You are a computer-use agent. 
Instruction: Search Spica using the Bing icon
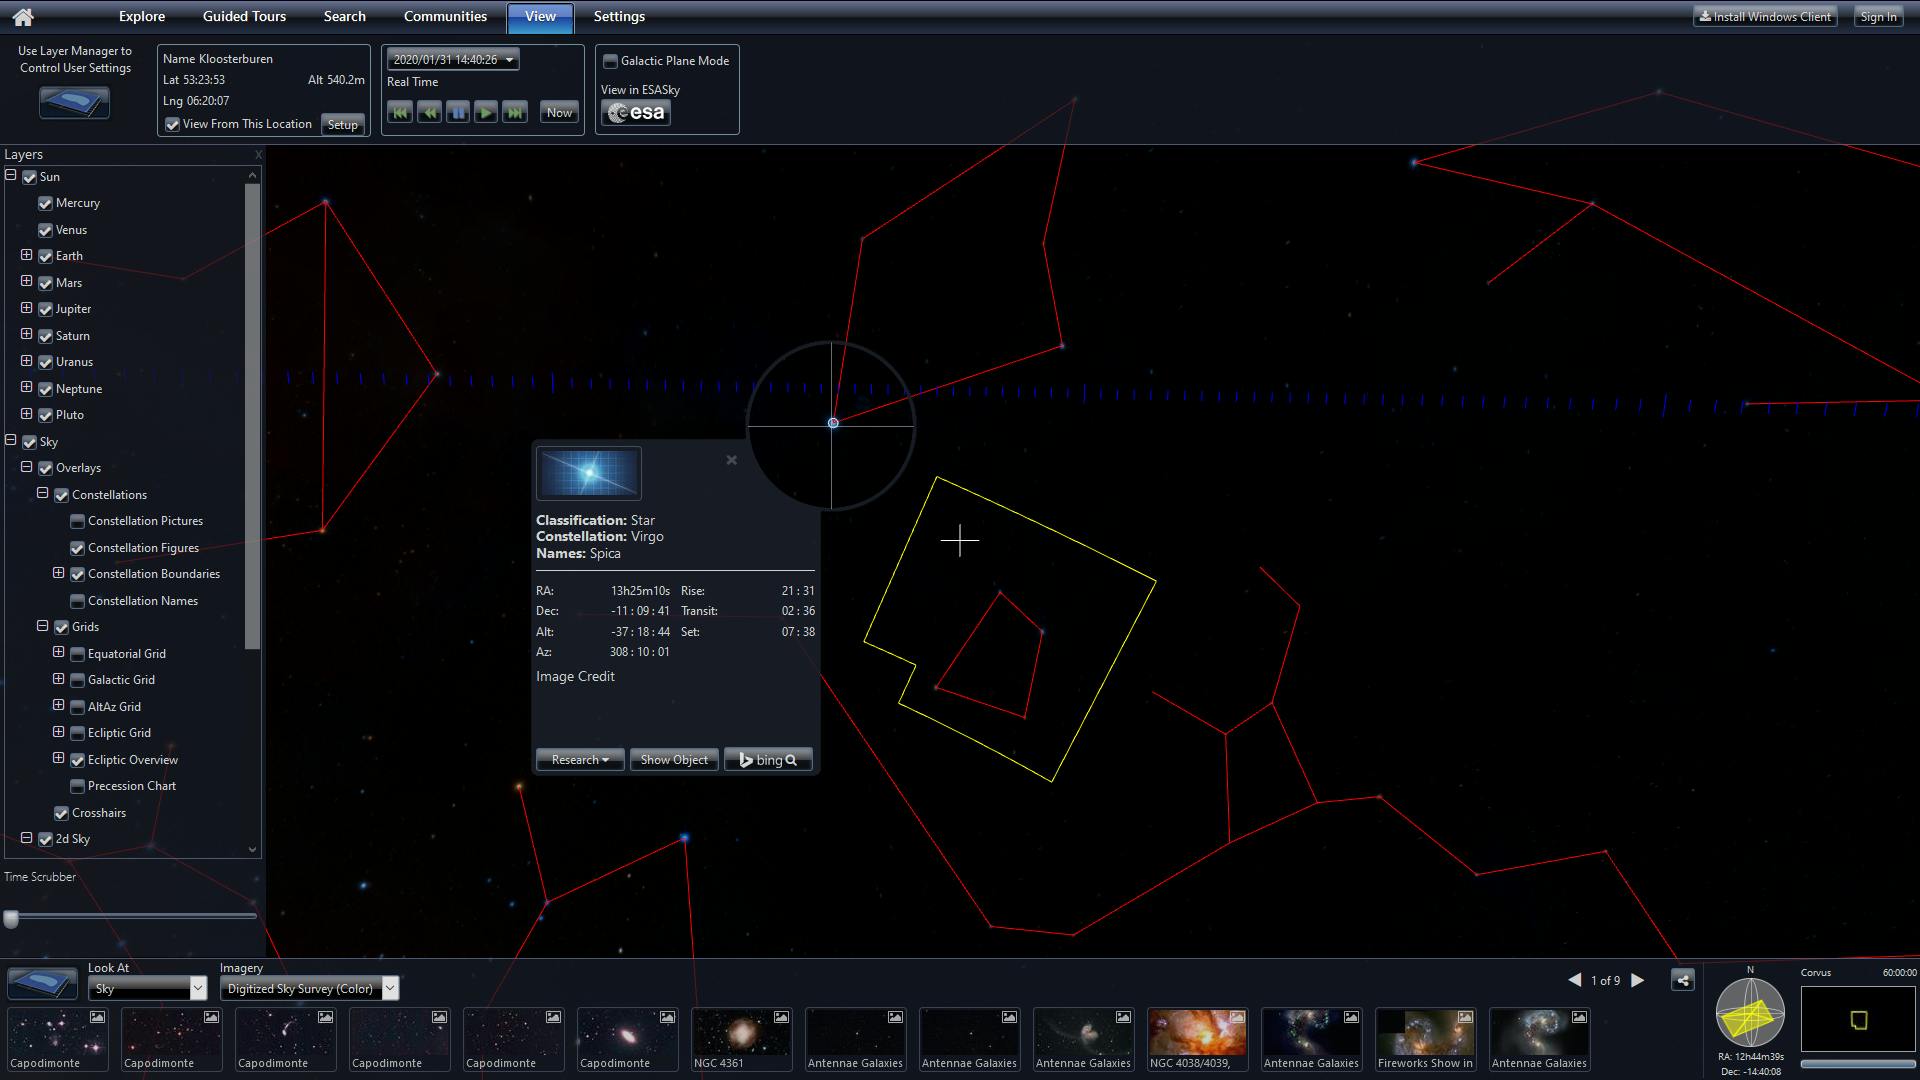767,759
